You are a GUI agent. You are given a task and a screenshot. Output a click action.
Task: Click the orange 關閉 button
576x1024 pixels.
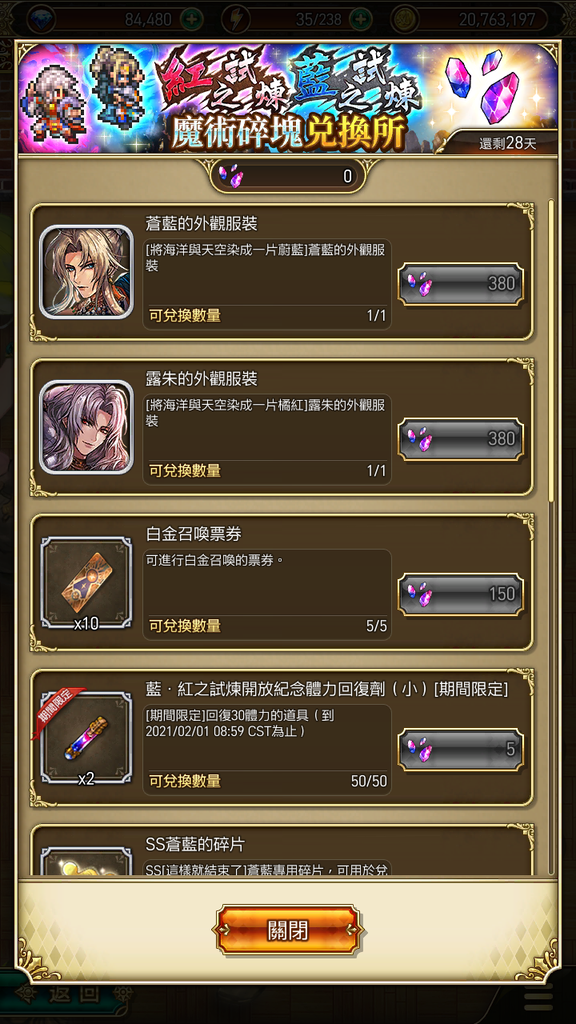(288, 929)
